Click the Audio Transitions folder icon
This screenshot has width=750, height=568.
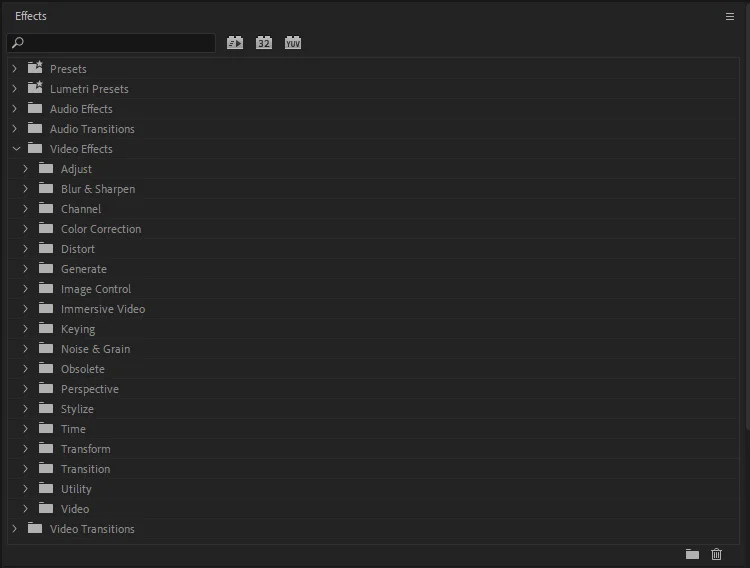[35, 128]
